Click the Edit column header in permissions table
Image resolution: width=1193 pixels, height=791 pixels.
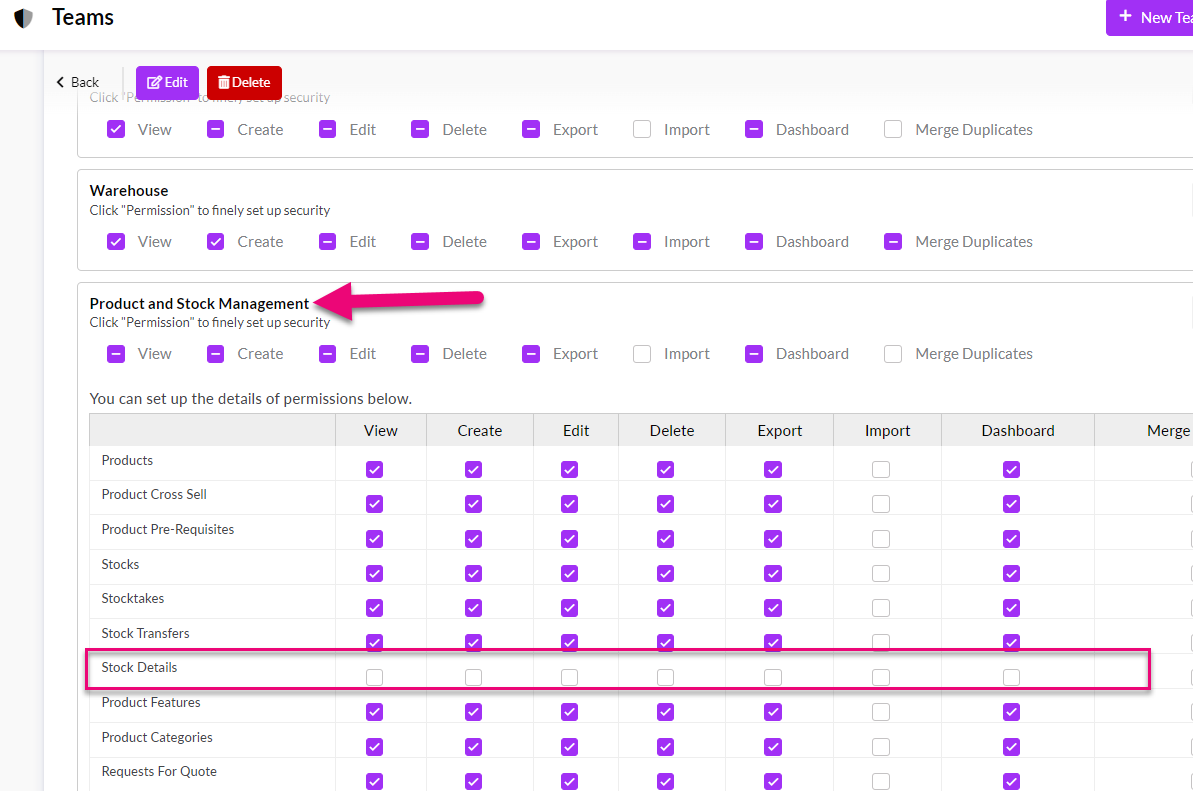click(576, 430)
